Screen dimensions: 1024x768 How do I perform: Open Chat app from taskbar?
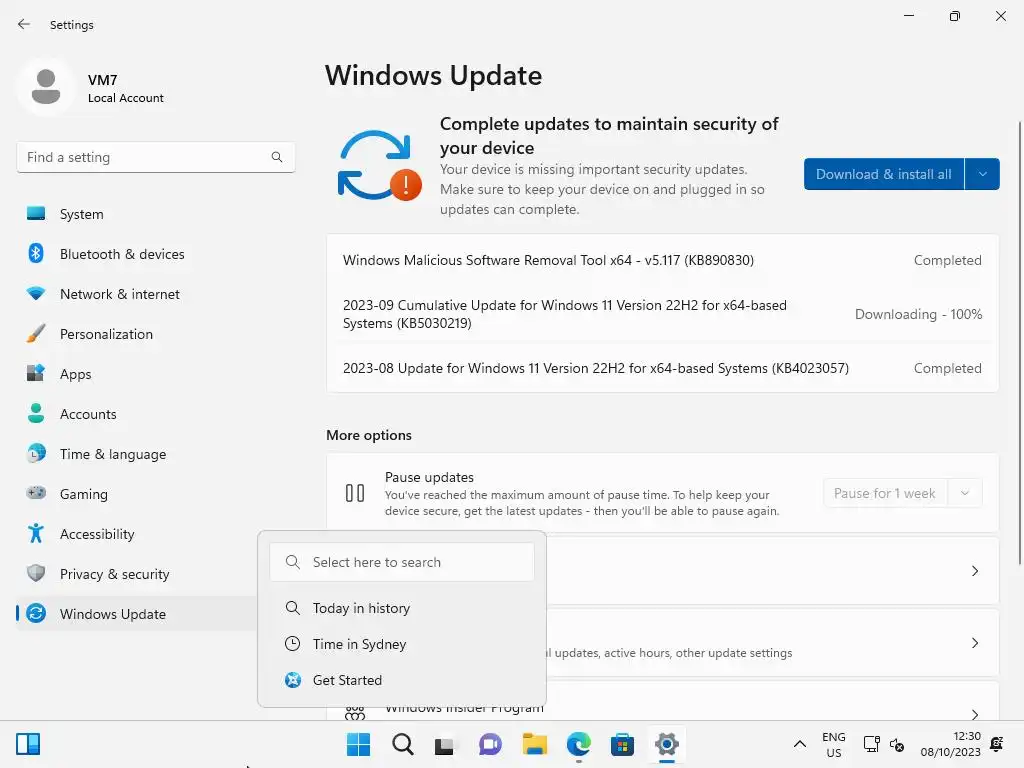coord(490,744)
